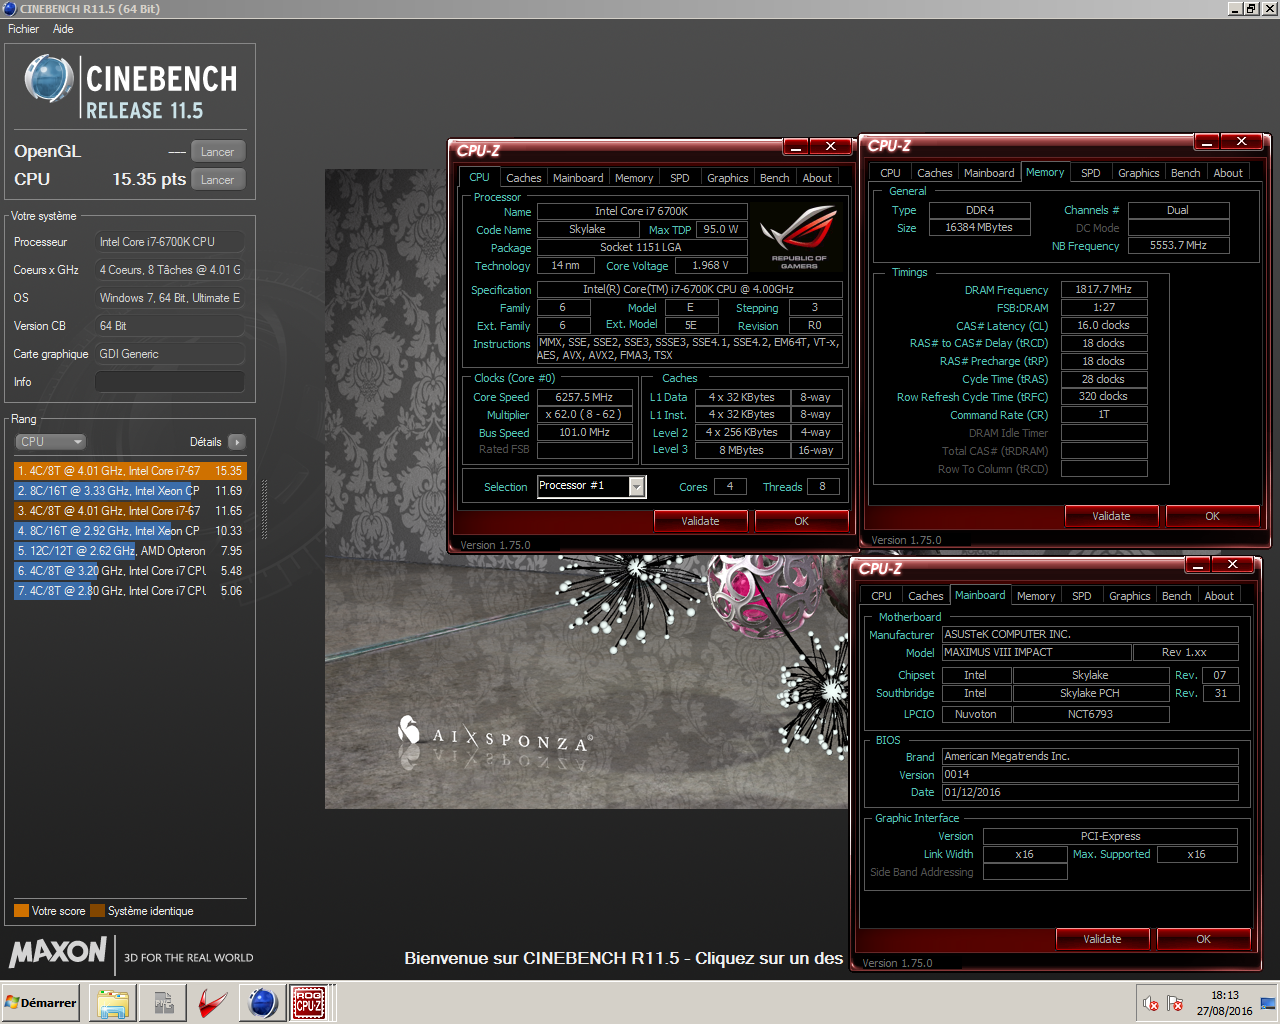Click the Cinebench logo sphere icon

[49, 79]
